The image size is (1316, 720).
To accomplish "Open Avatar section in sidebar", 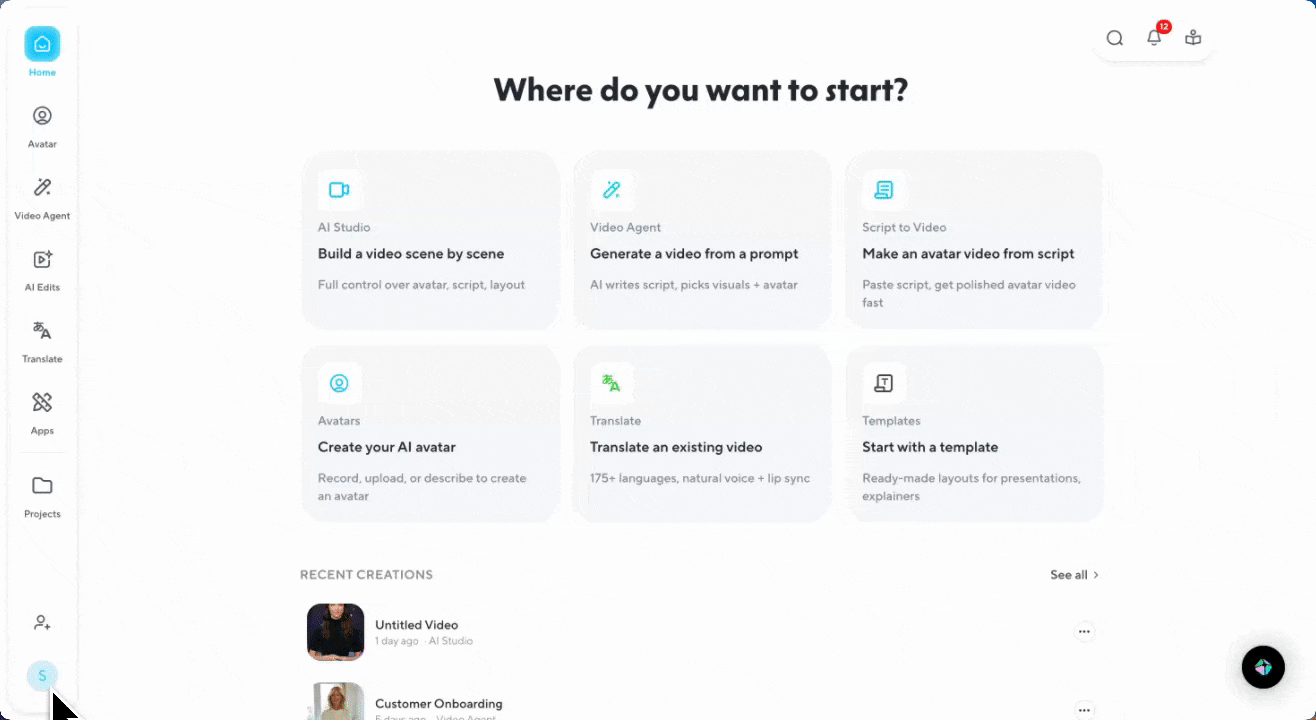I will coord(42,125).
